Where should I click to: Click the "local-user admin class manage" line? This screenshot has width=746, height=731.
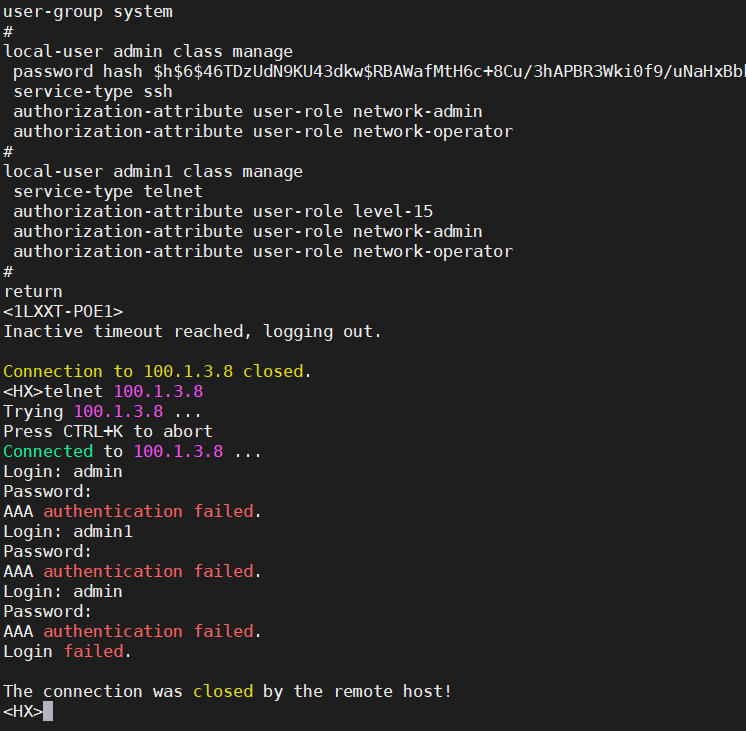click(148, 51)
